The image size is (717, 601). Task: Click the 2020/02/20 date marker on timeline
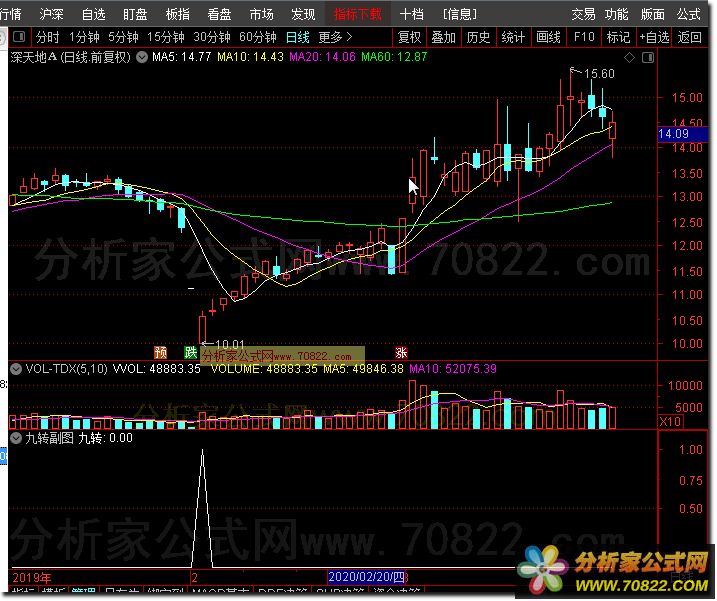364,578
